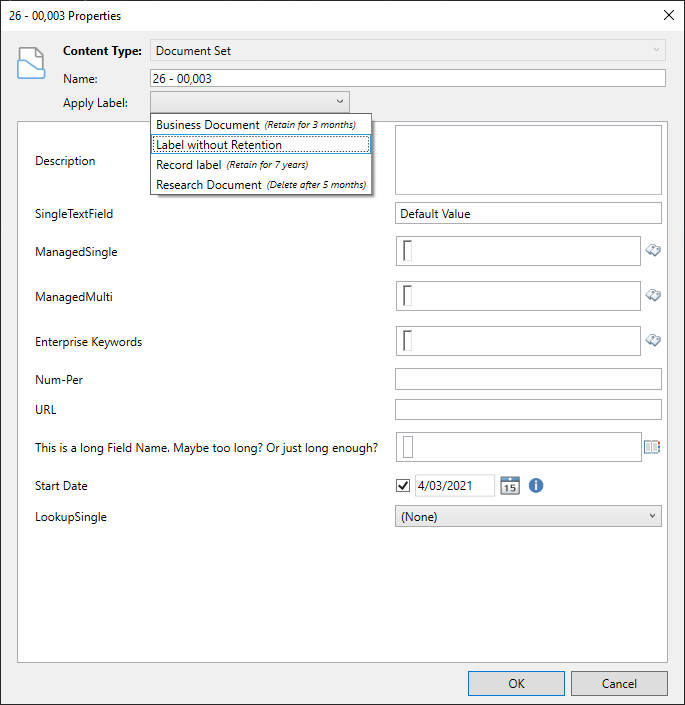This screenshot has width=685, height=705.
Task: Open ManagedSingle term picker tag icon
Action: click(x=653, y=250)
